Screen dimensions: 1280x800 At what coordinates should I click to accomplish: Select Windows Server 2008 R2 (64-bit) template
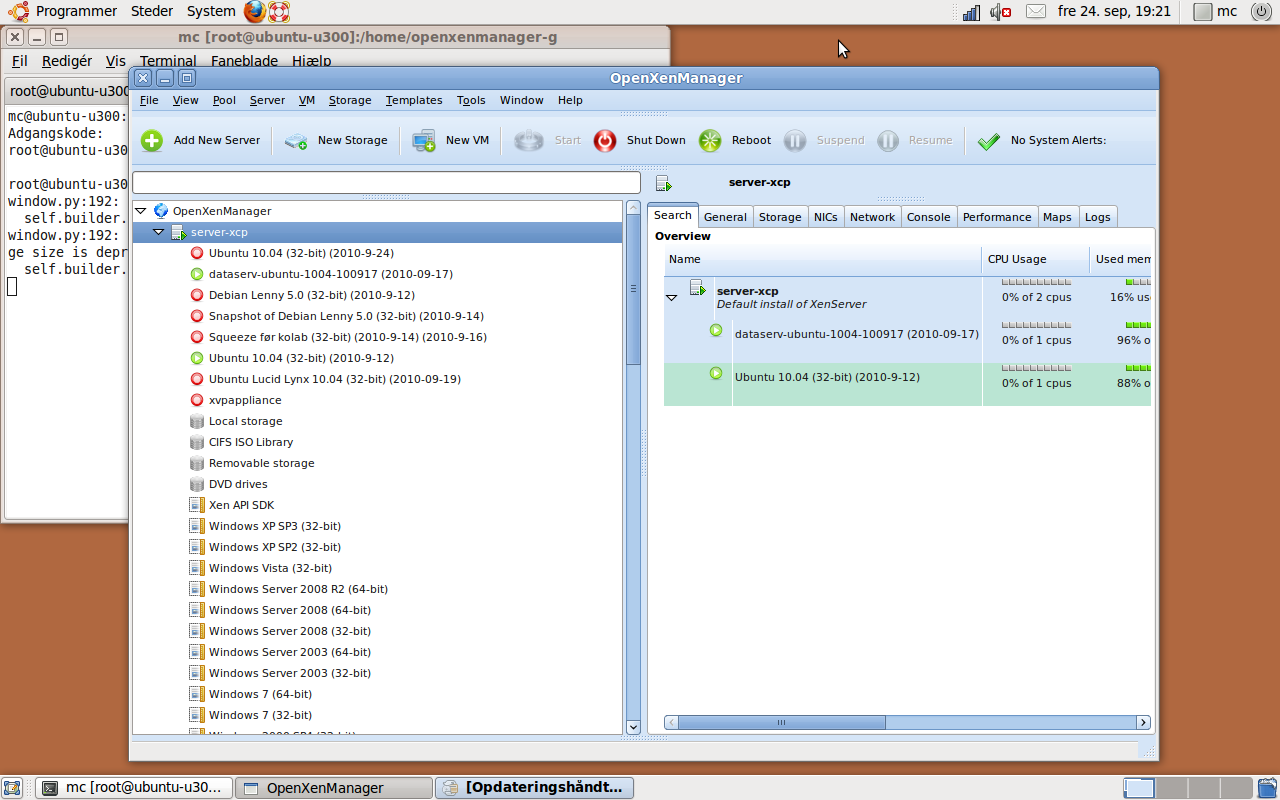298,589
